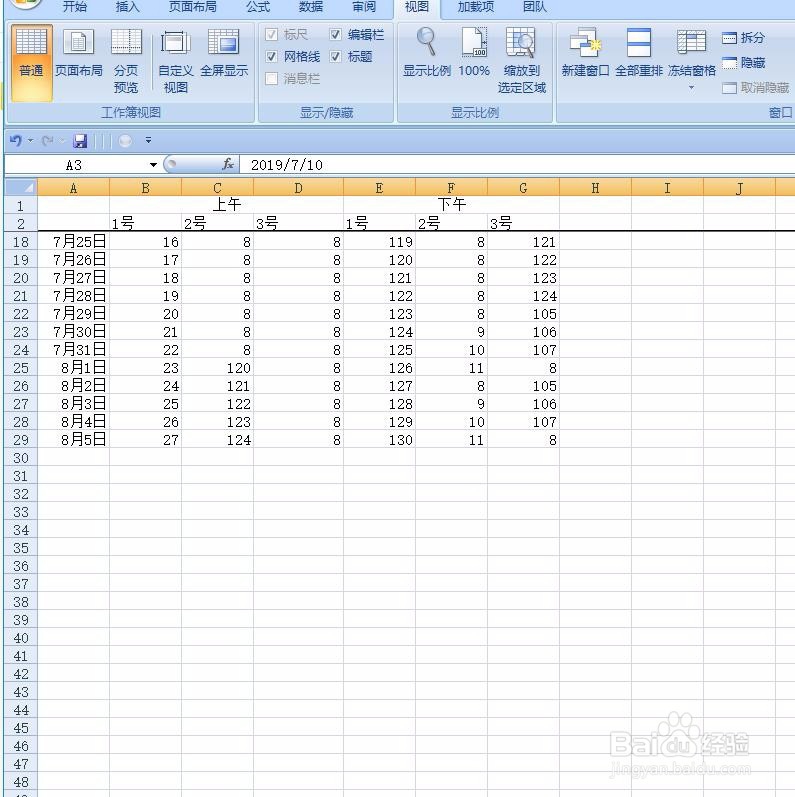Select column J header

739,188
